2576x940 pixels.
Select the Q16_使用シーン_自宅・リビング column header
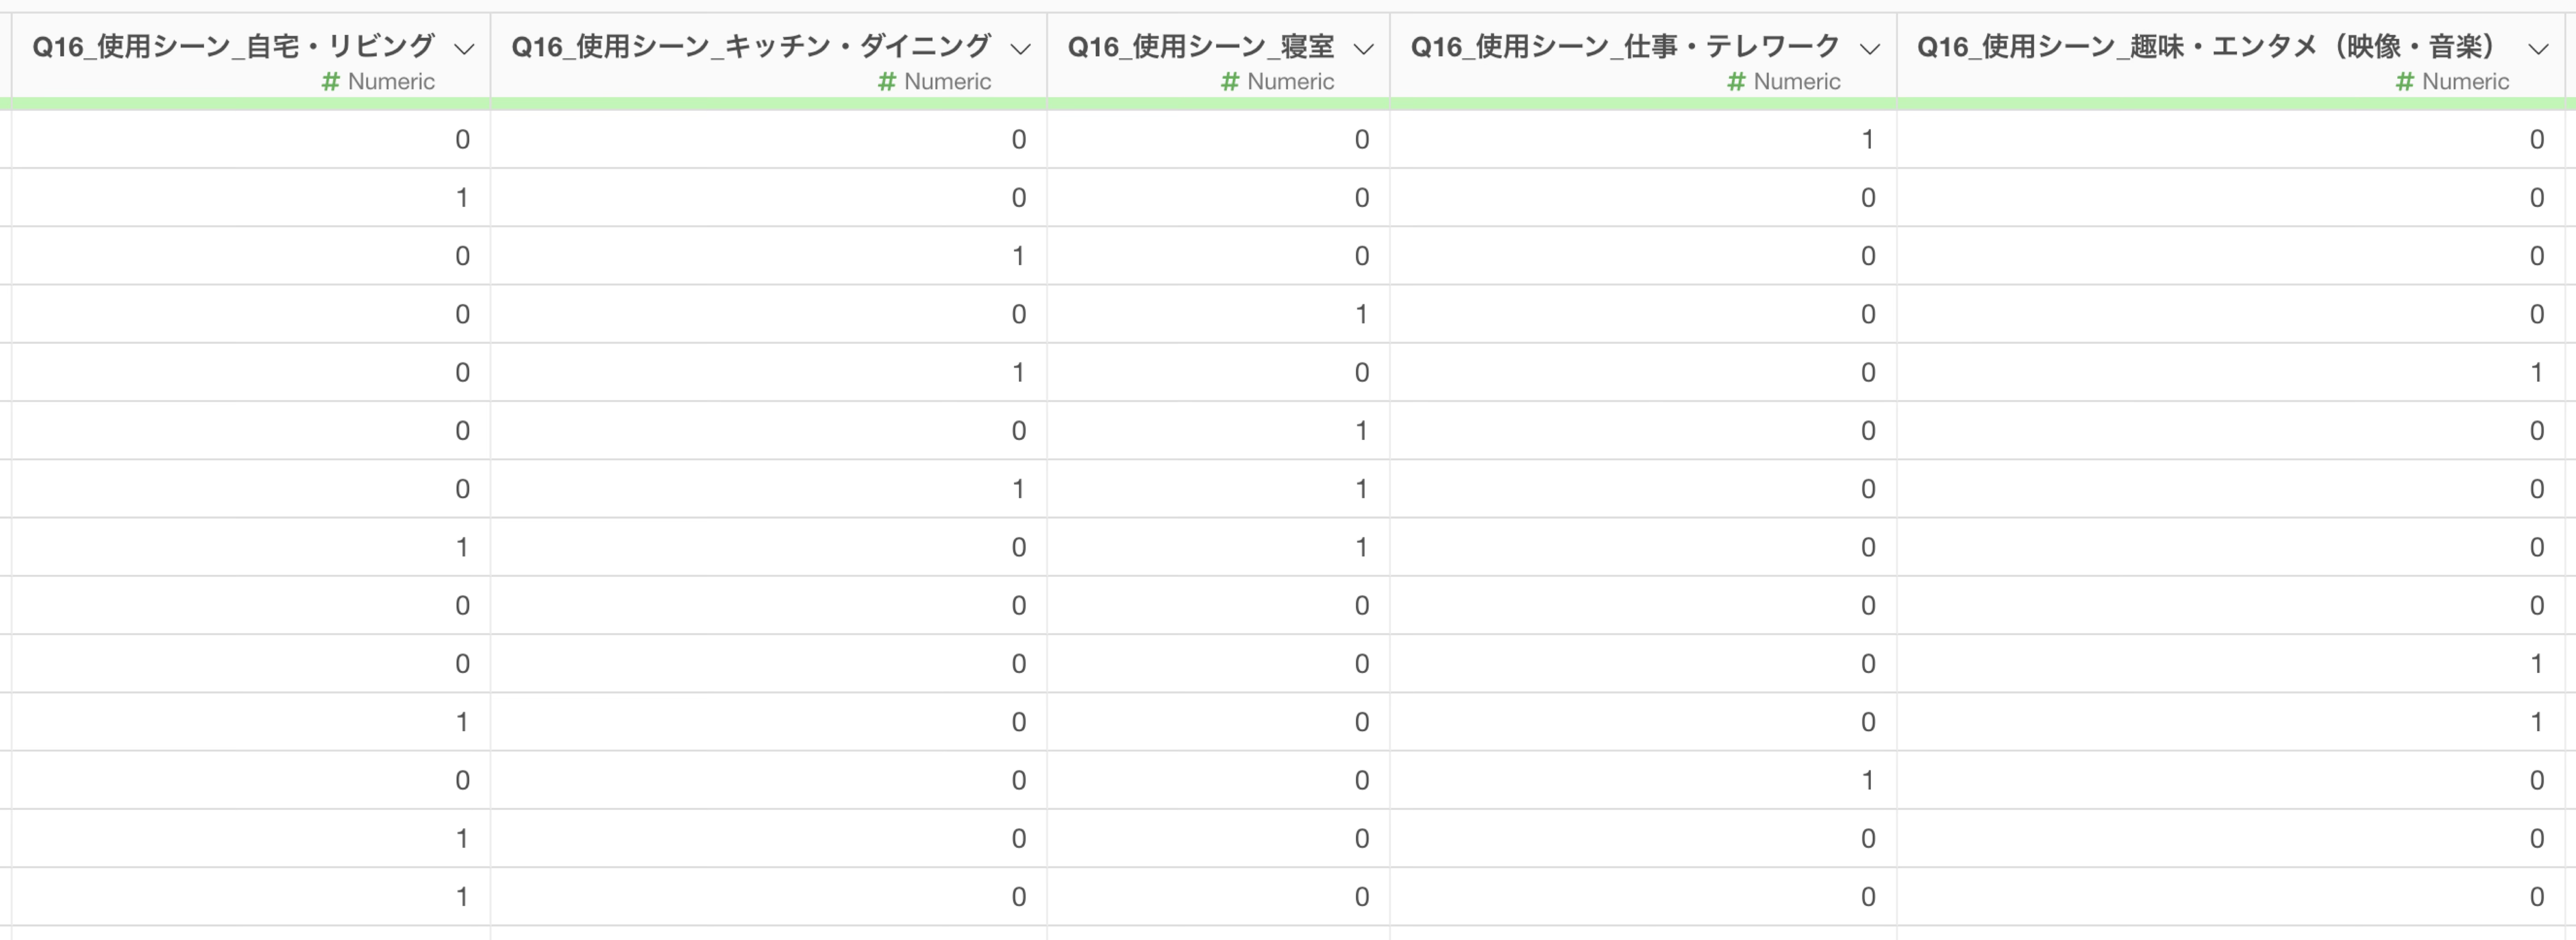(233, 46)
